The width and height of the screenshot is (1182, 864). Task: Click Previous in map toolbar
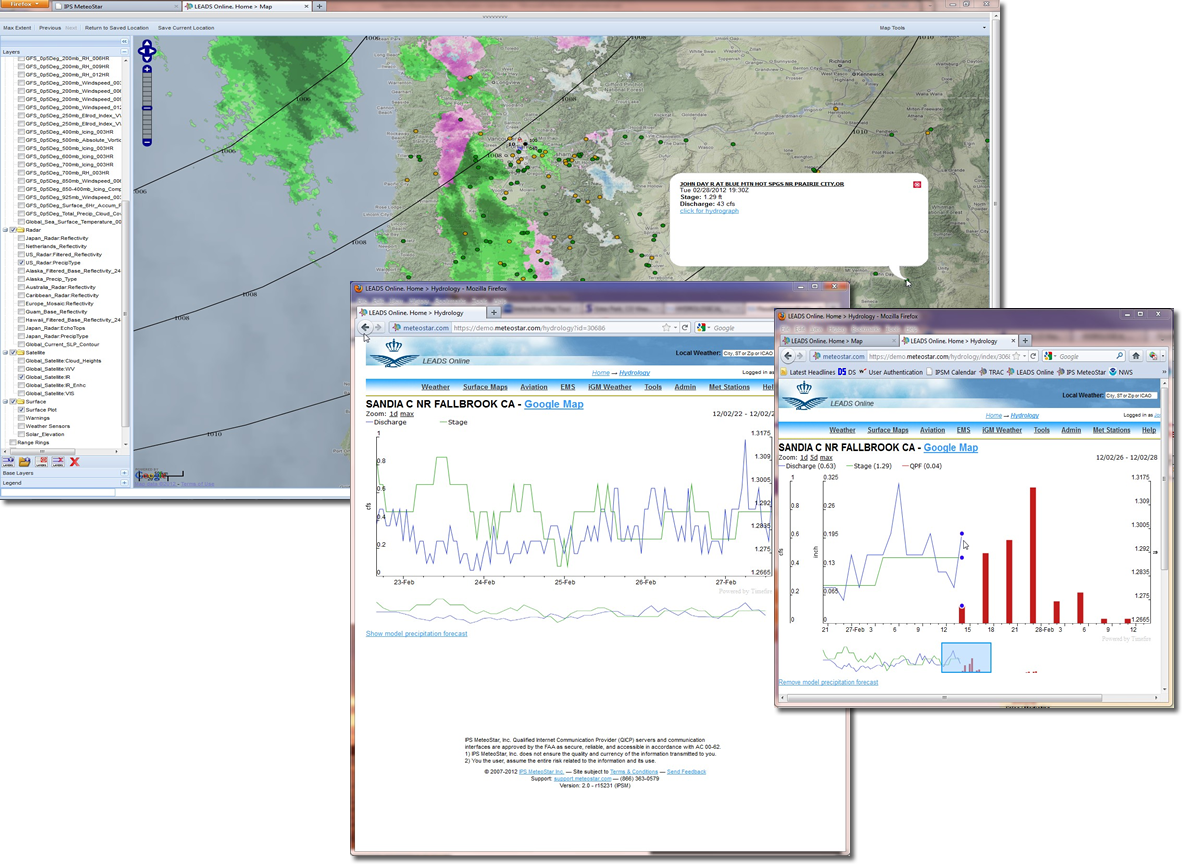click(x=50, y=28)
